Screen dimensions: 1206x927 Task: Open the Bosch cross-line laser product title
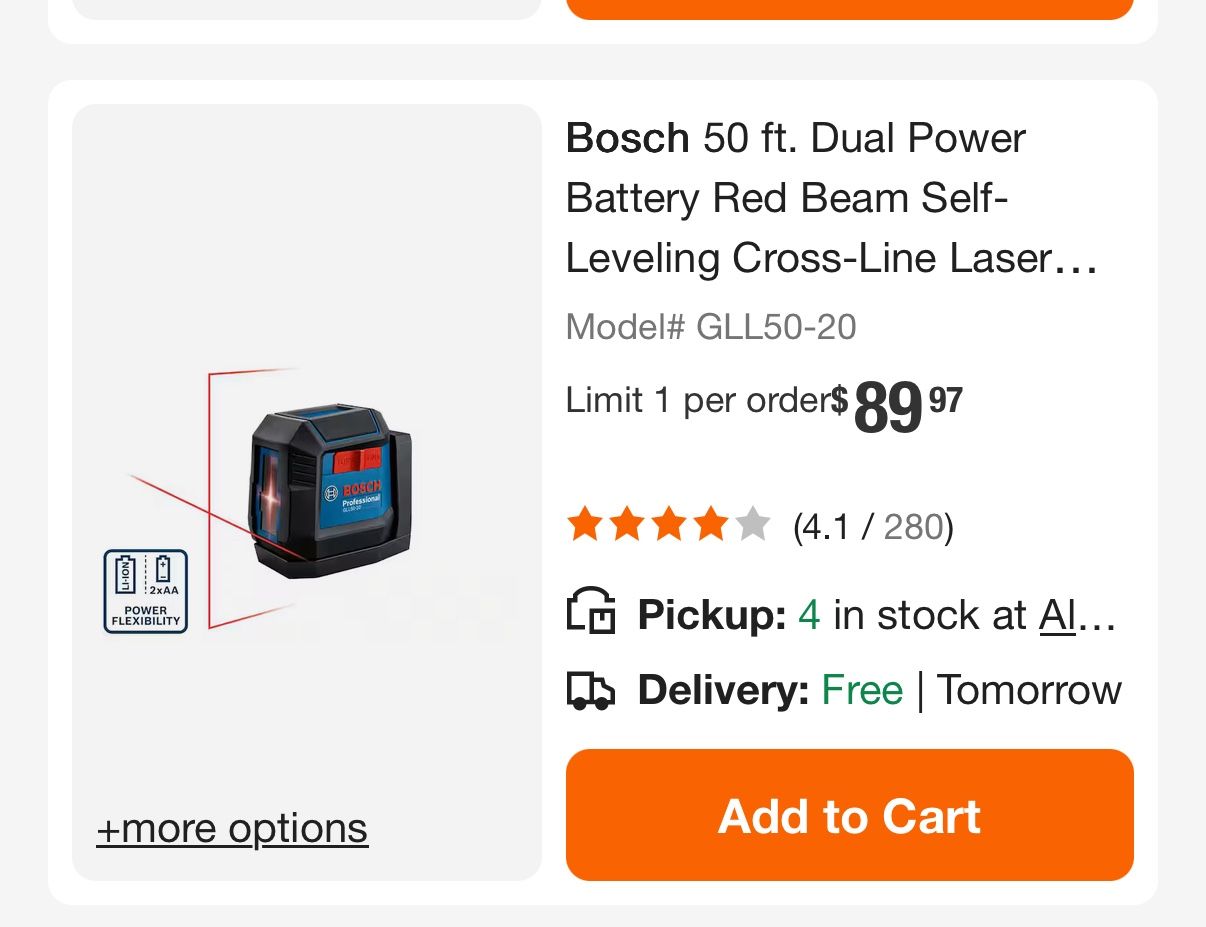[831, 198]
